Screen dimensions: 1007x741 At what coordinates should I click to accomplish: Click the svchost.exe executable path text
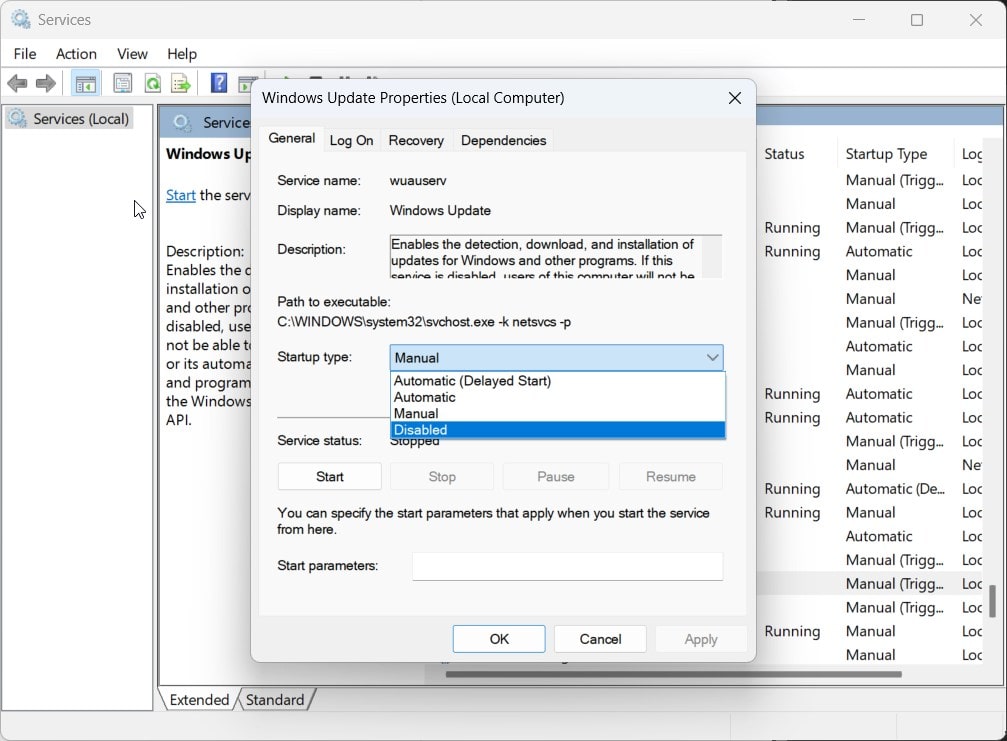pyautogui.click(x=424, y=322)
